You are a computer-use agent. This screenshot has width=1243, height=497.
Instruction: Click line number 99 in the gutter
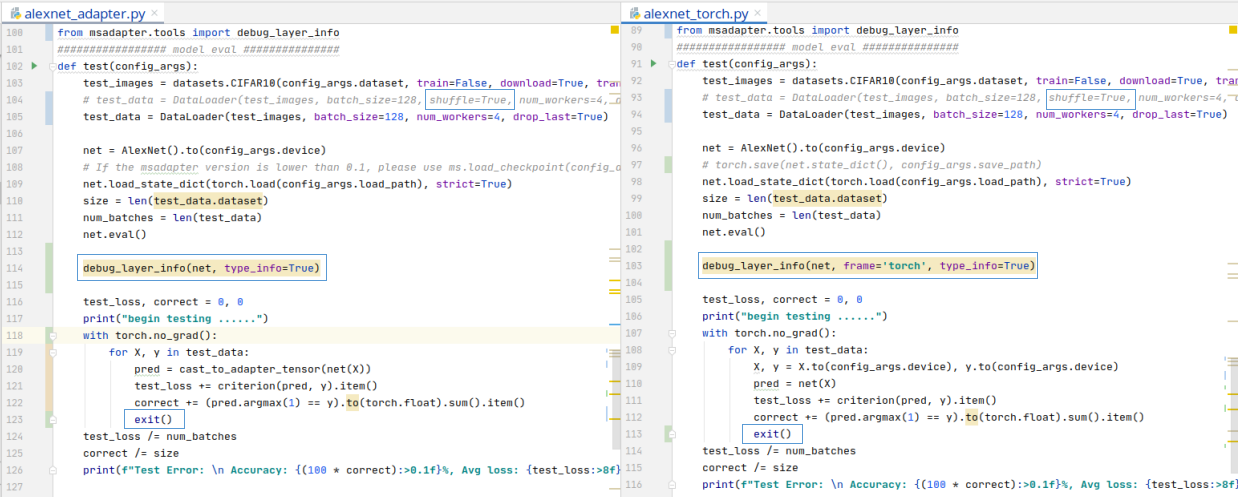coord(634,198)
